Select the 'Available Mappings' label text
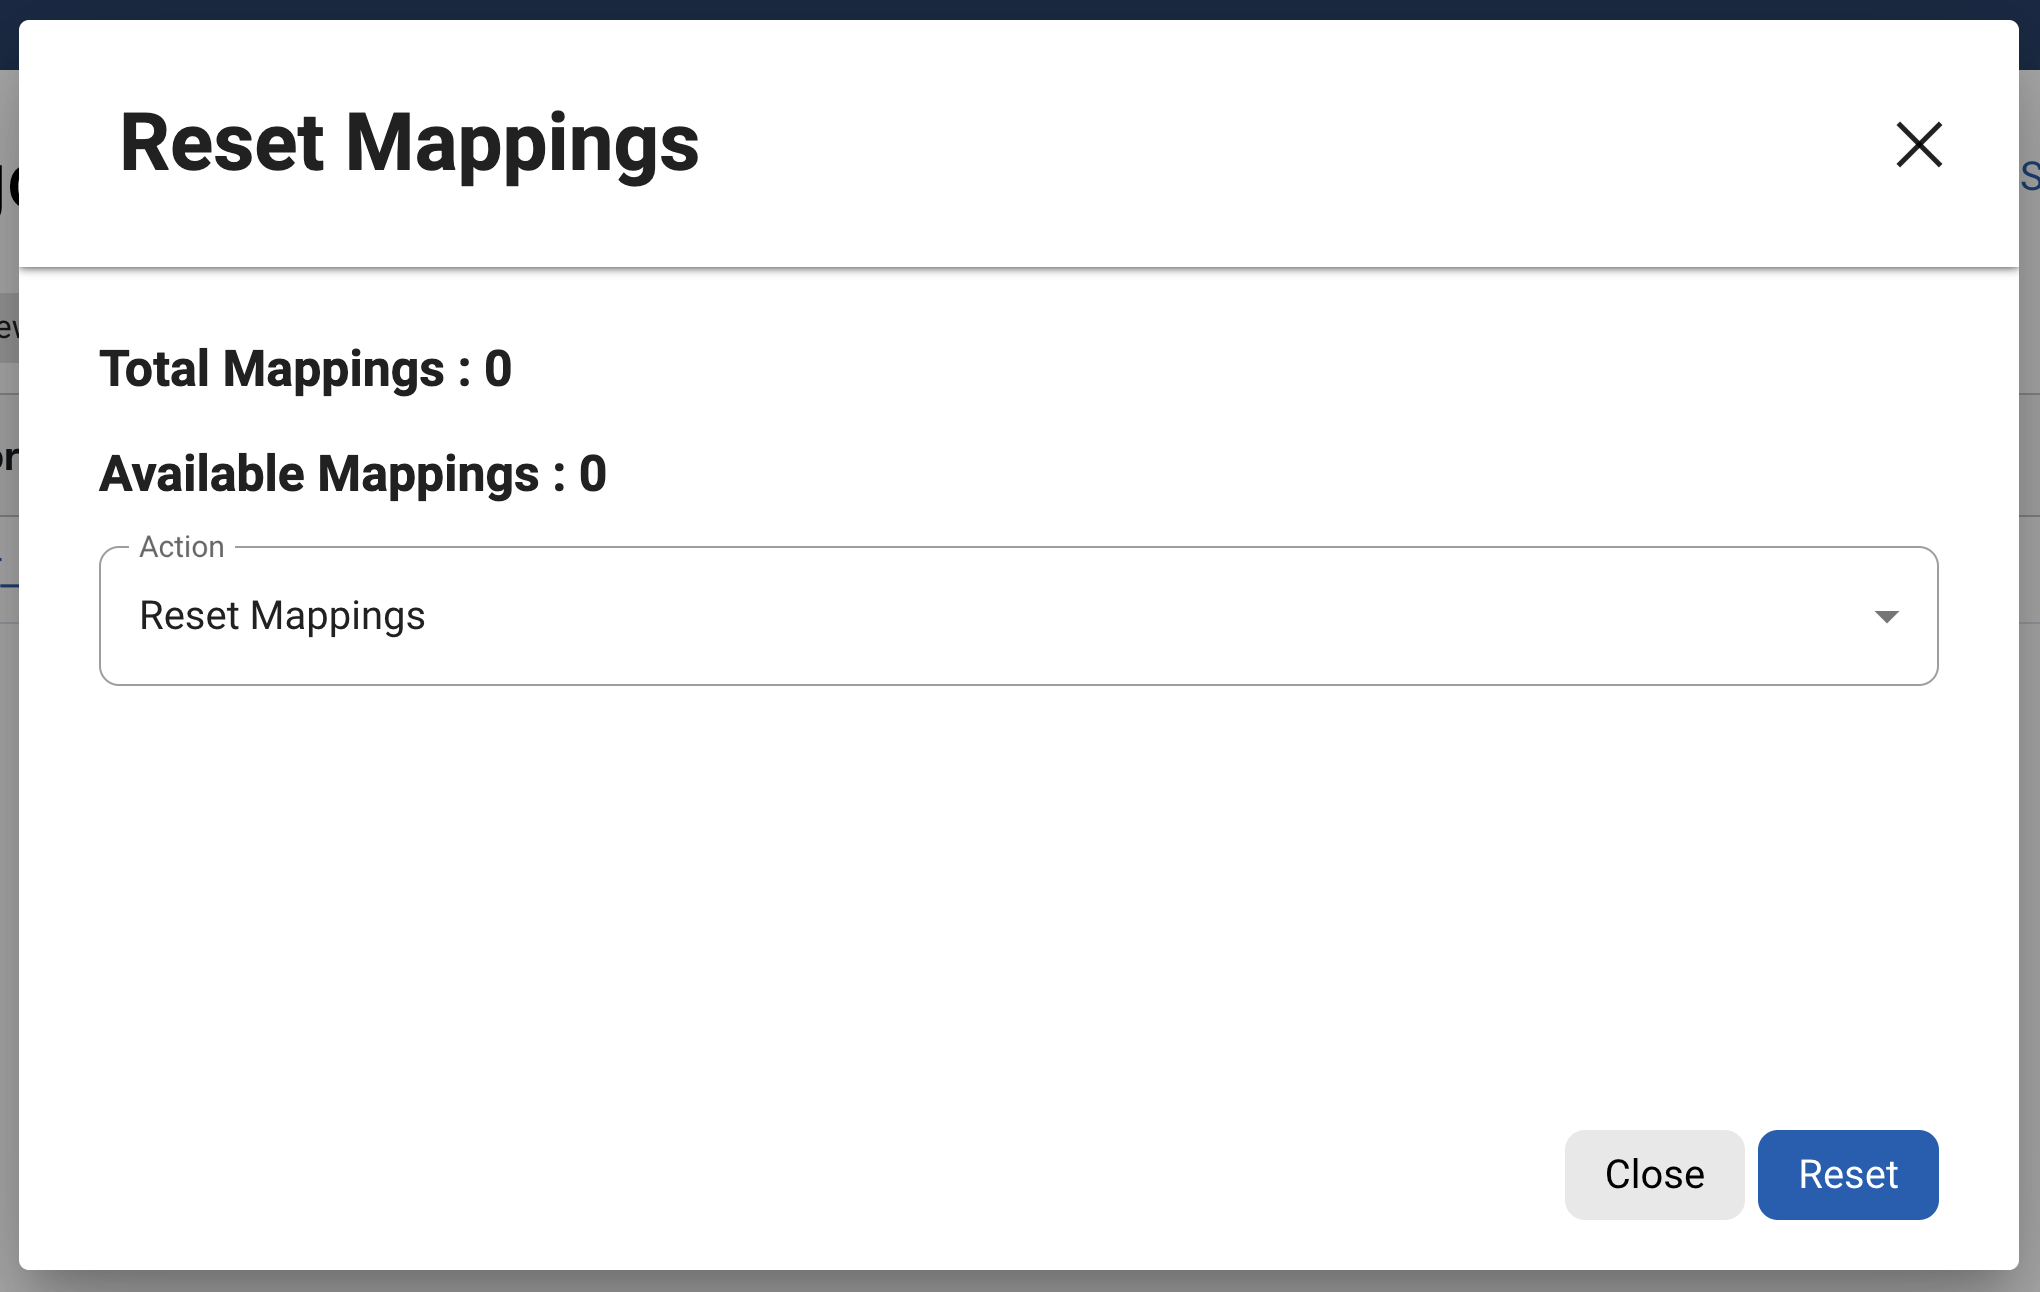The image size is (2040, 1292). [x=319, y=474]
